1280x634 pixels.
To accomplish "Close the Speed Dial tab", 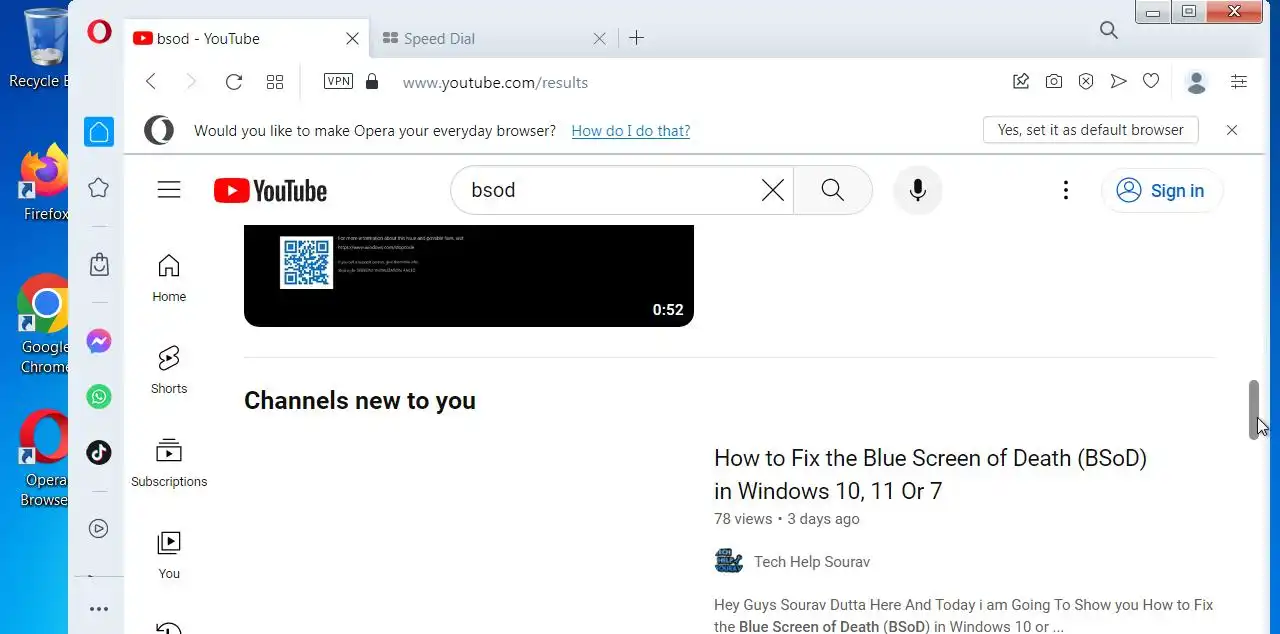I will [599, 38].
